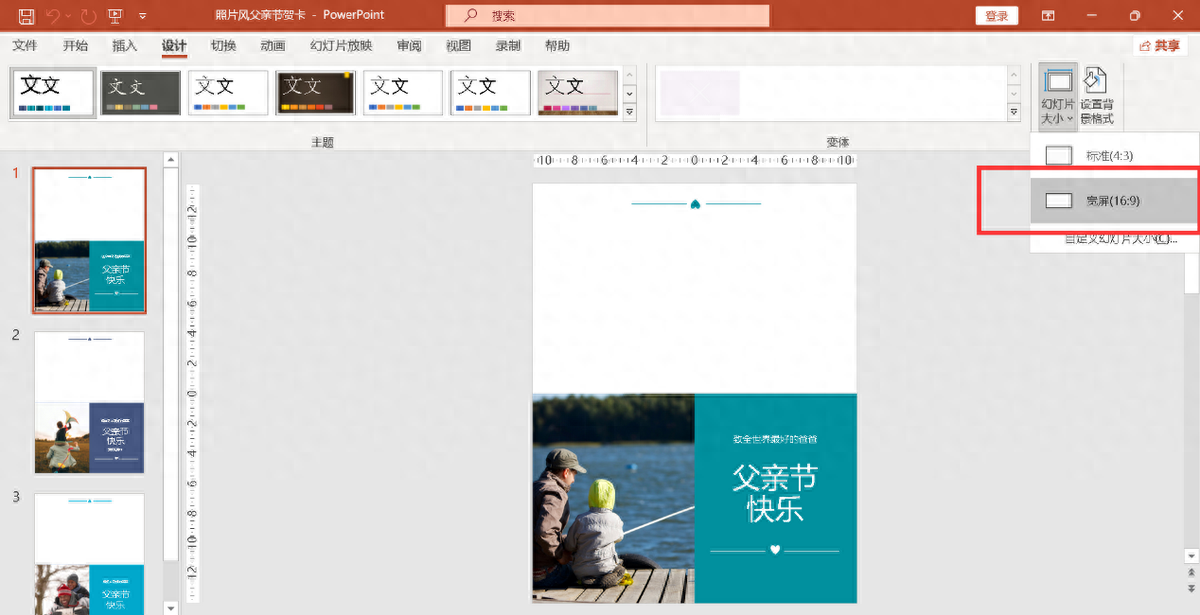Image resolution: width=1200 pixels, height=615 pixels.
Task: Click the slide panel scroll-down arrow
Action: click(x=171, y=607)
